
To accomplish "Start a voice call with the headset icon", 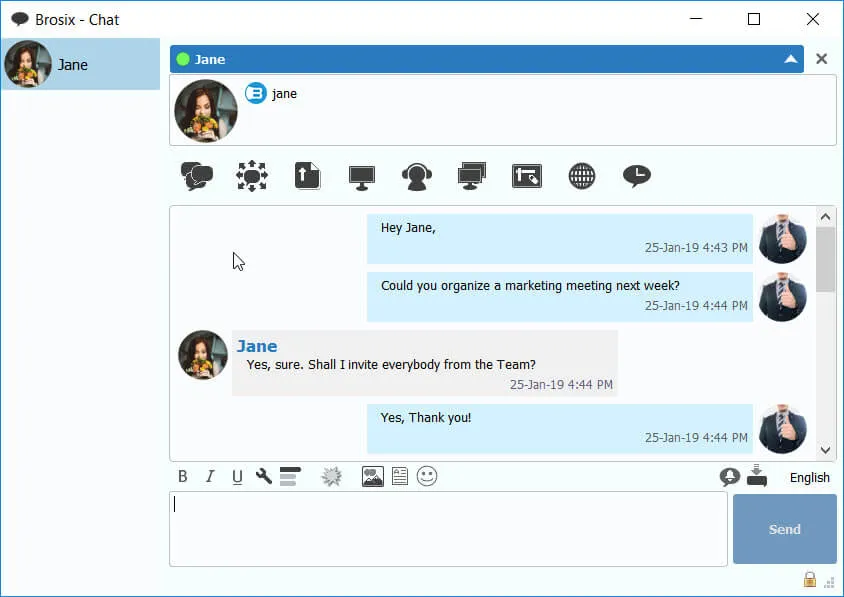I will 417,176.
